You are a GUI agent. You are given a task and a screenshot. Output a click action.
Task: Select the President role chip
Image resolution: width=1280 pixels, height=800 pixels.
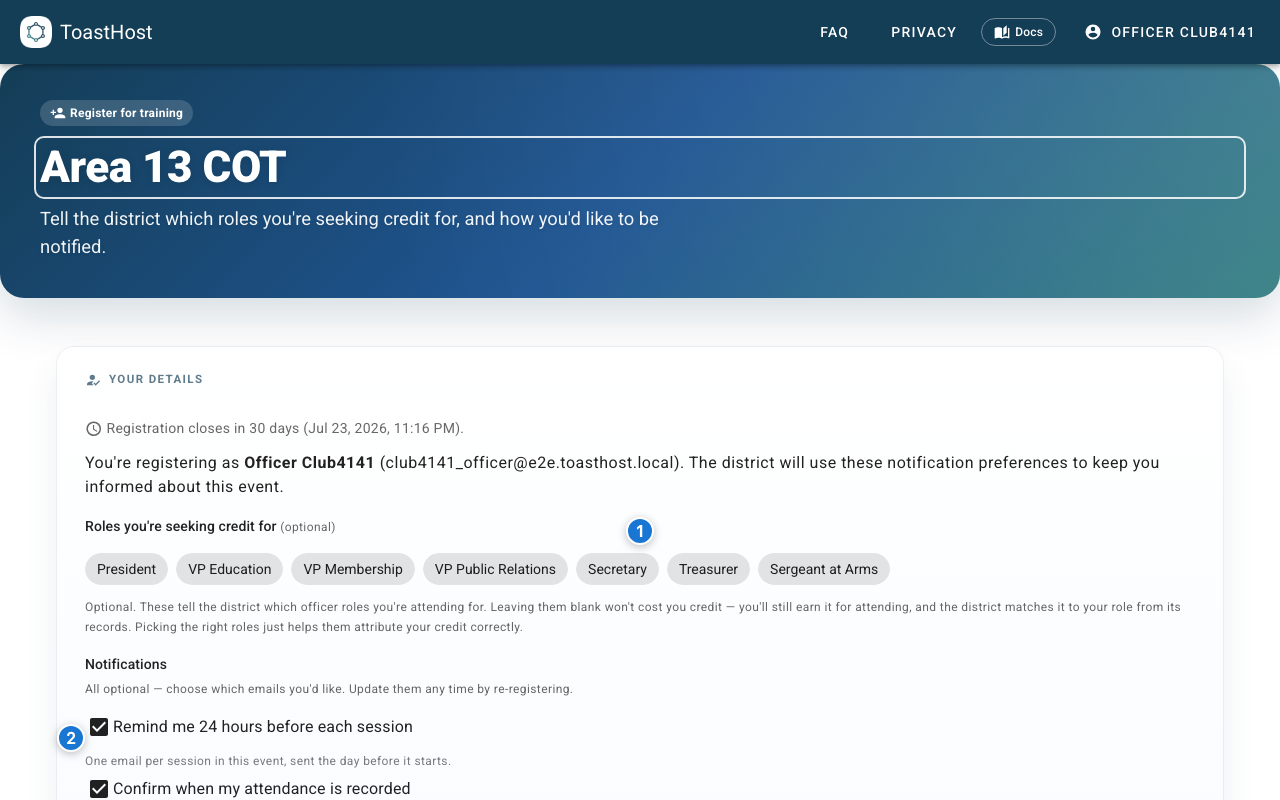click(126, 569)
